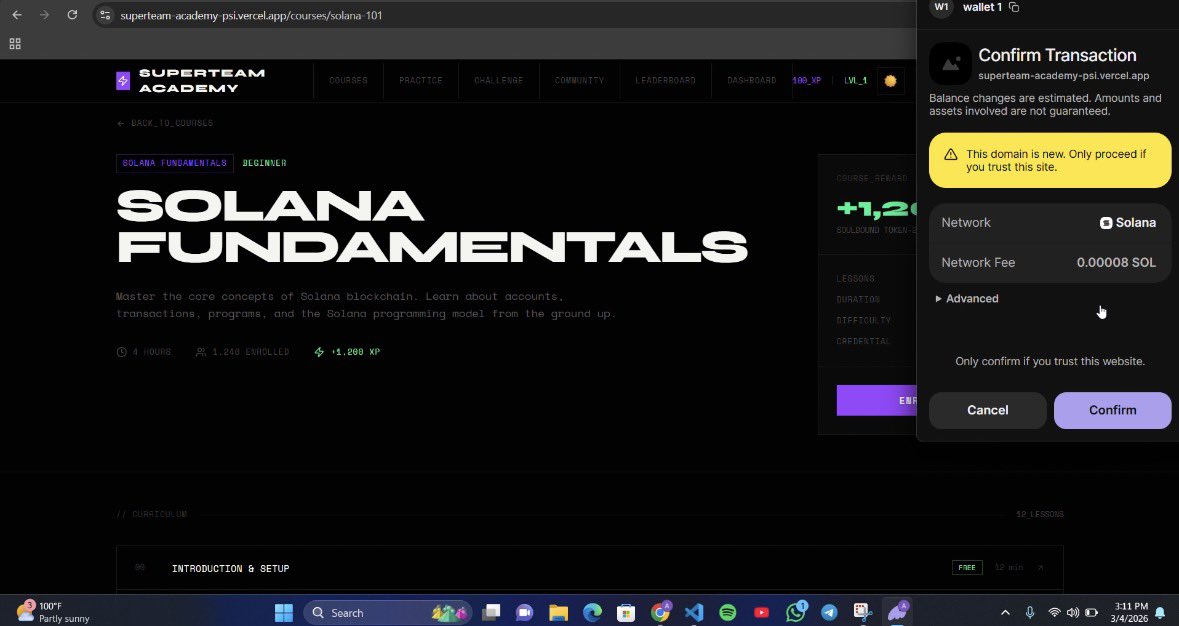The height and width of the screenshot is (626, 1179).
Task: Click the 100_XP indicator
Action: point(807,80)
